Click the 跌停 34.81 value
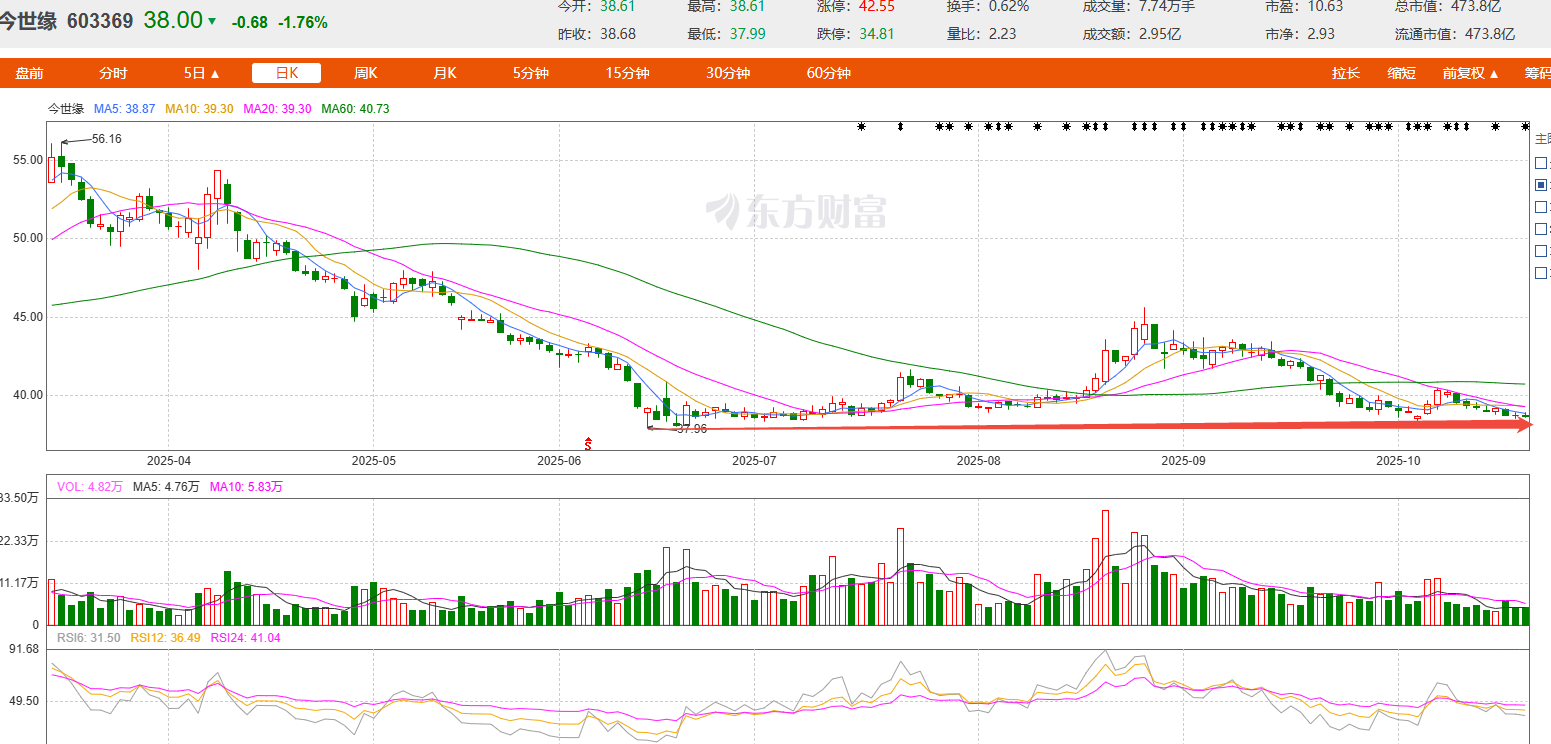Image resolution: width=1551 pixels, height=744 pixels. (x=877, y=34)
